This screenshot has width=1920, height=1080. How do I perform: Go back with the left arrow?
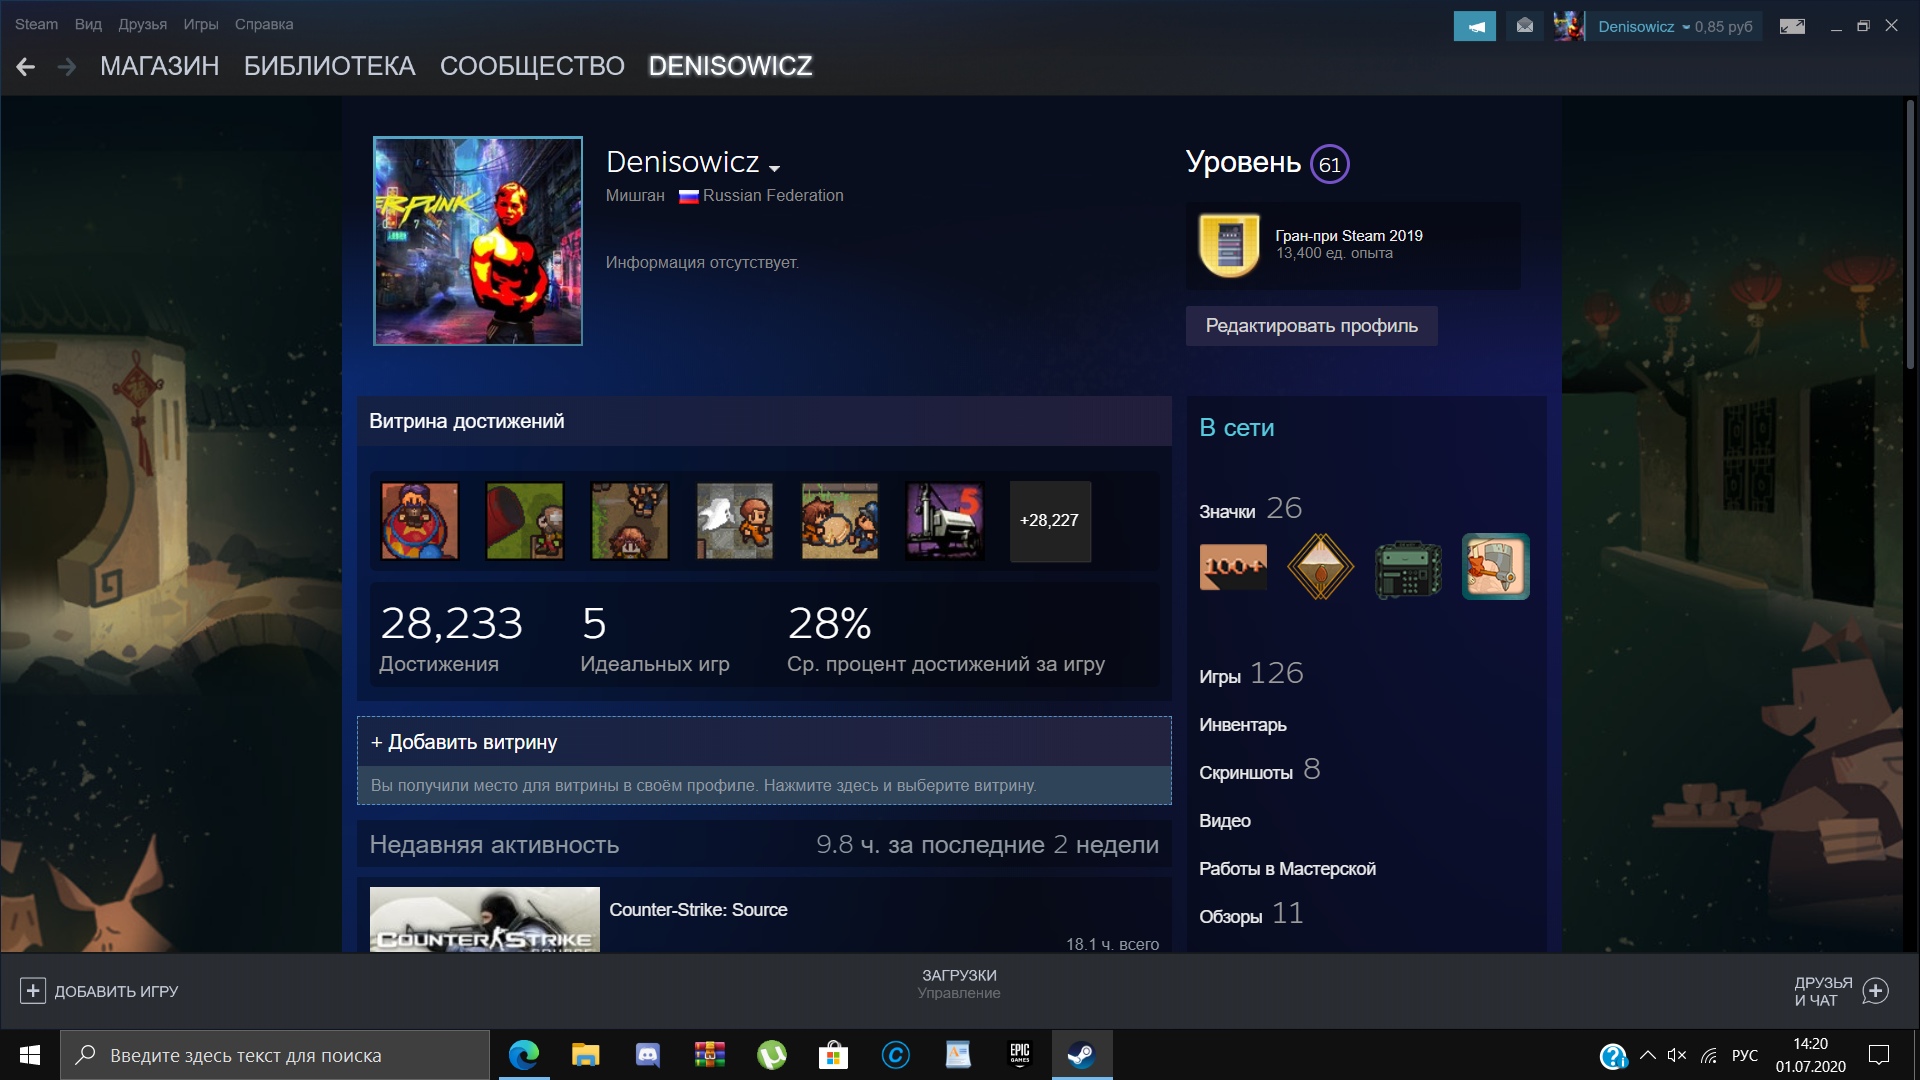click(26, 67)
